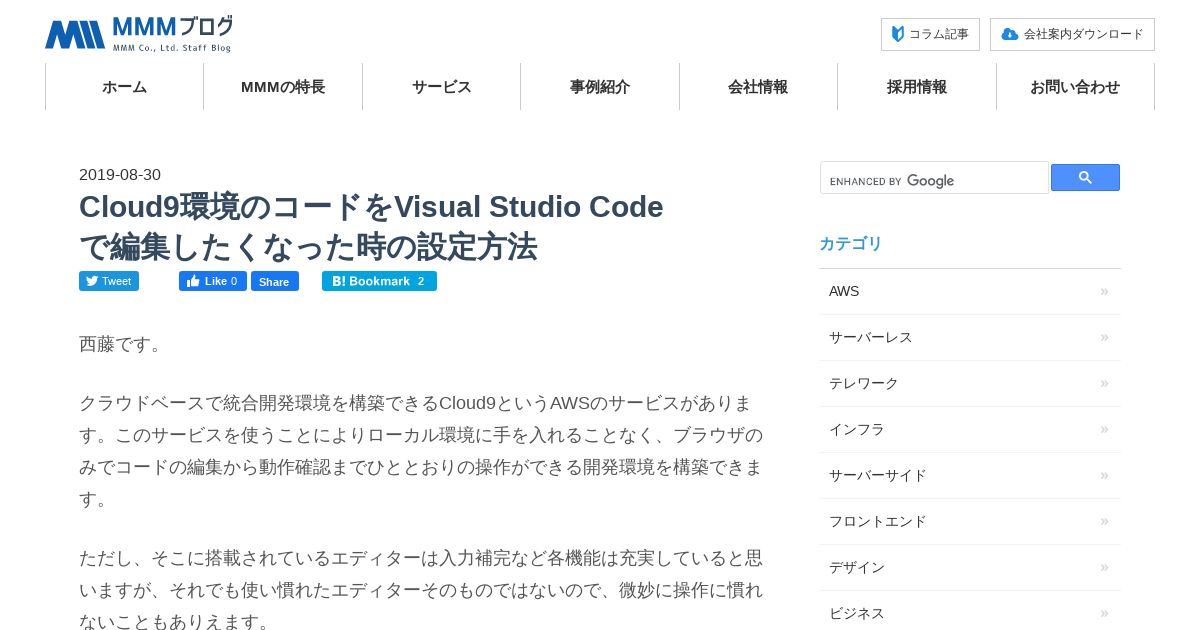Open the インフラ category
This screenshot has height=630, width=1200.
(970, 429)
